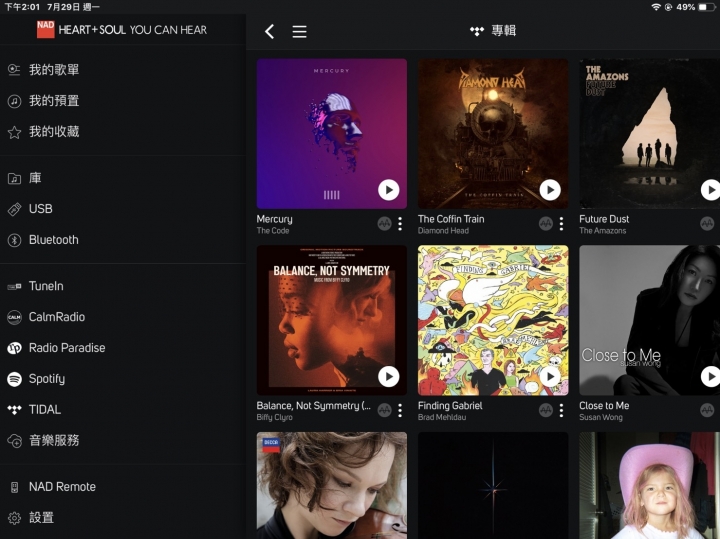Click the Biffy Clyro artist name

pos(275,417)
